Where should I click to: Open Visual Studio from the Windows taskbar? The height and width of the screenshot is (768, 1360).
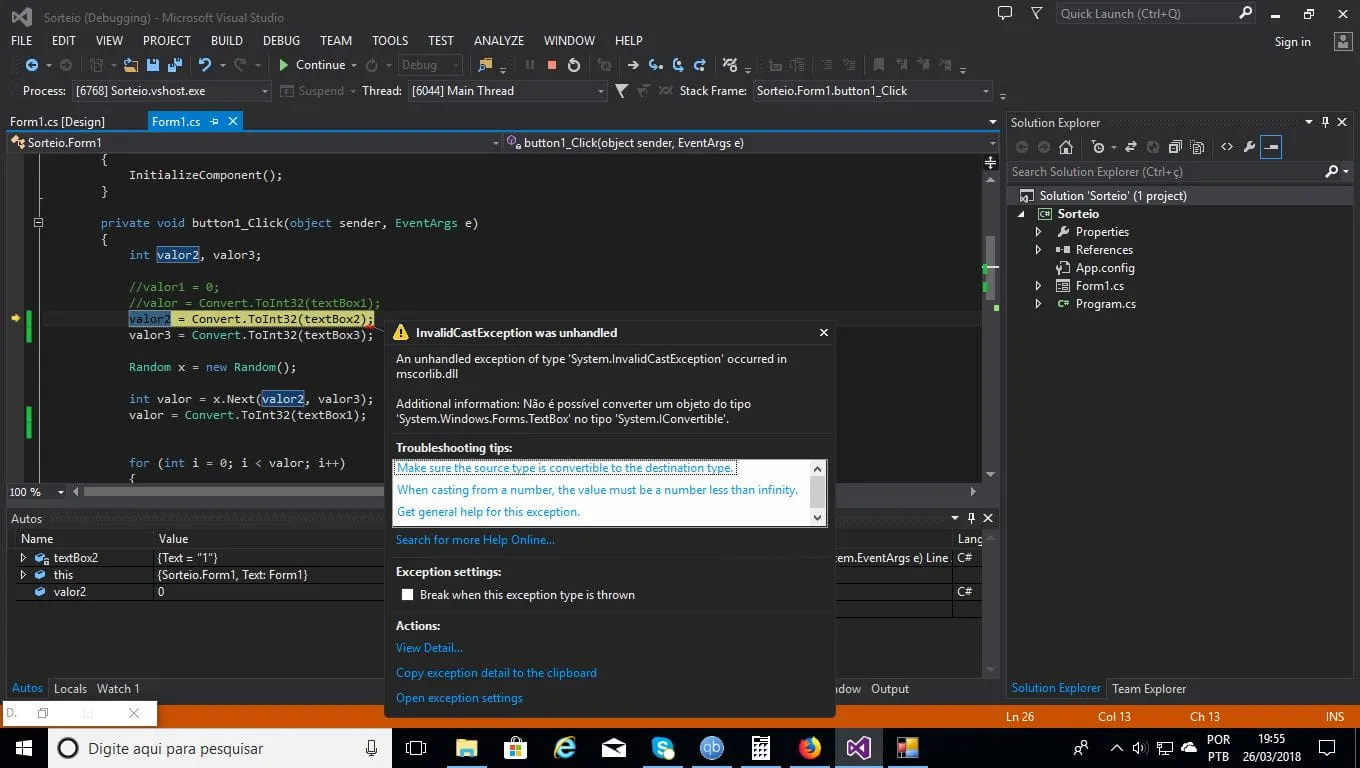coord(858,747)
